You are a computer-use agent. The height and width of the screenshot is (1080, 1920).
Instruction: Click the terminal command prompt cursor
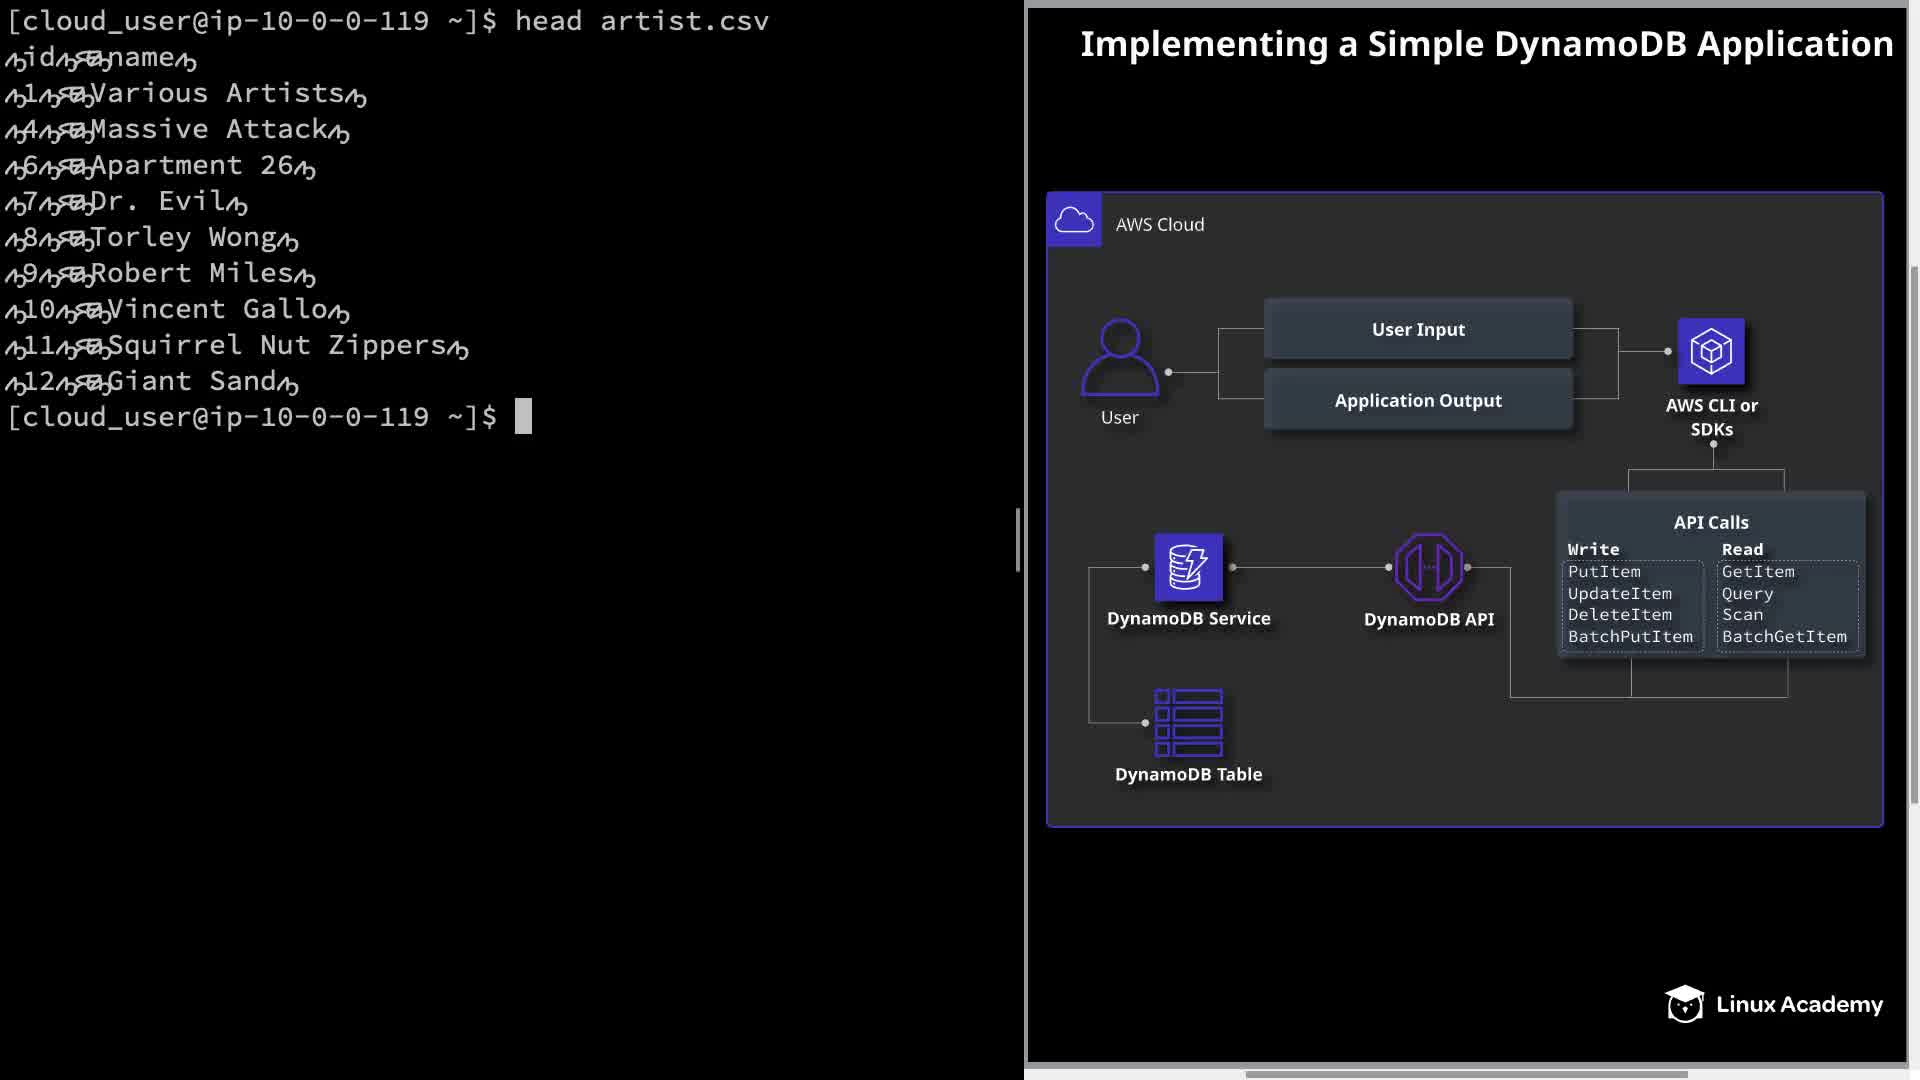[523, 417]
